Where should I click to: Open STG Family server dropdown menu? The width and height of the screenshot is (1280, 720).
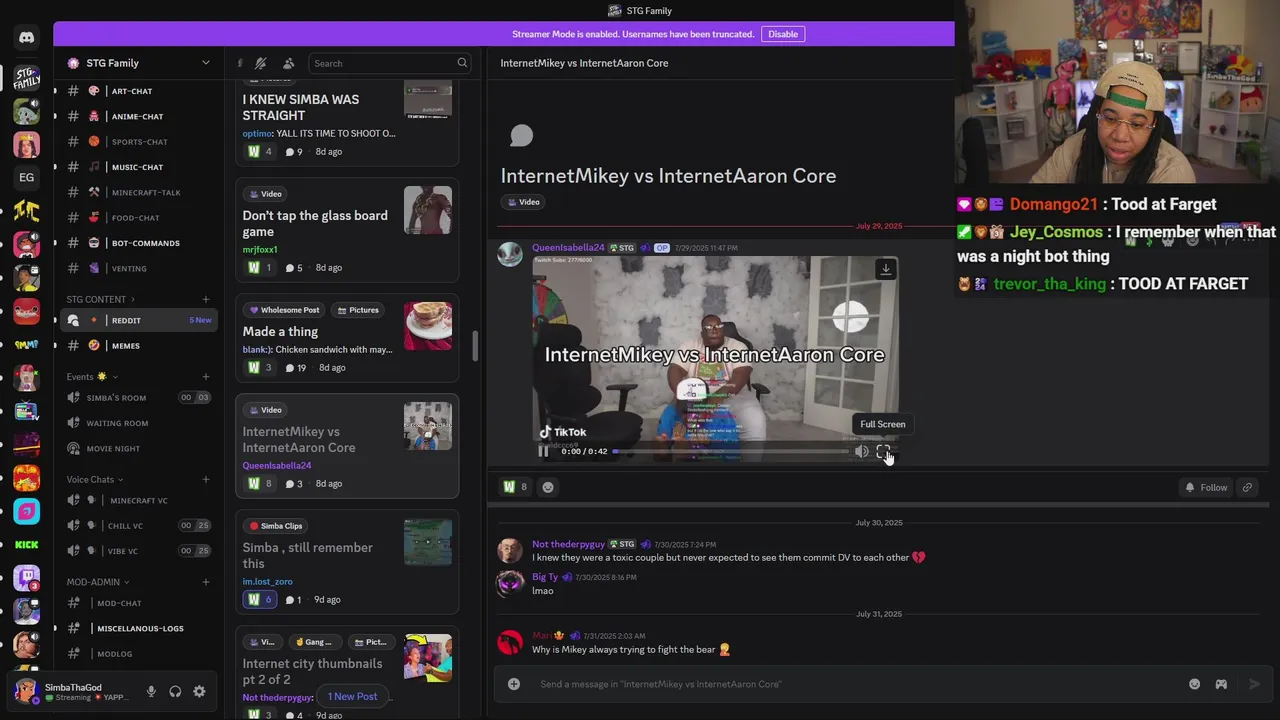(x=138, y=63)
